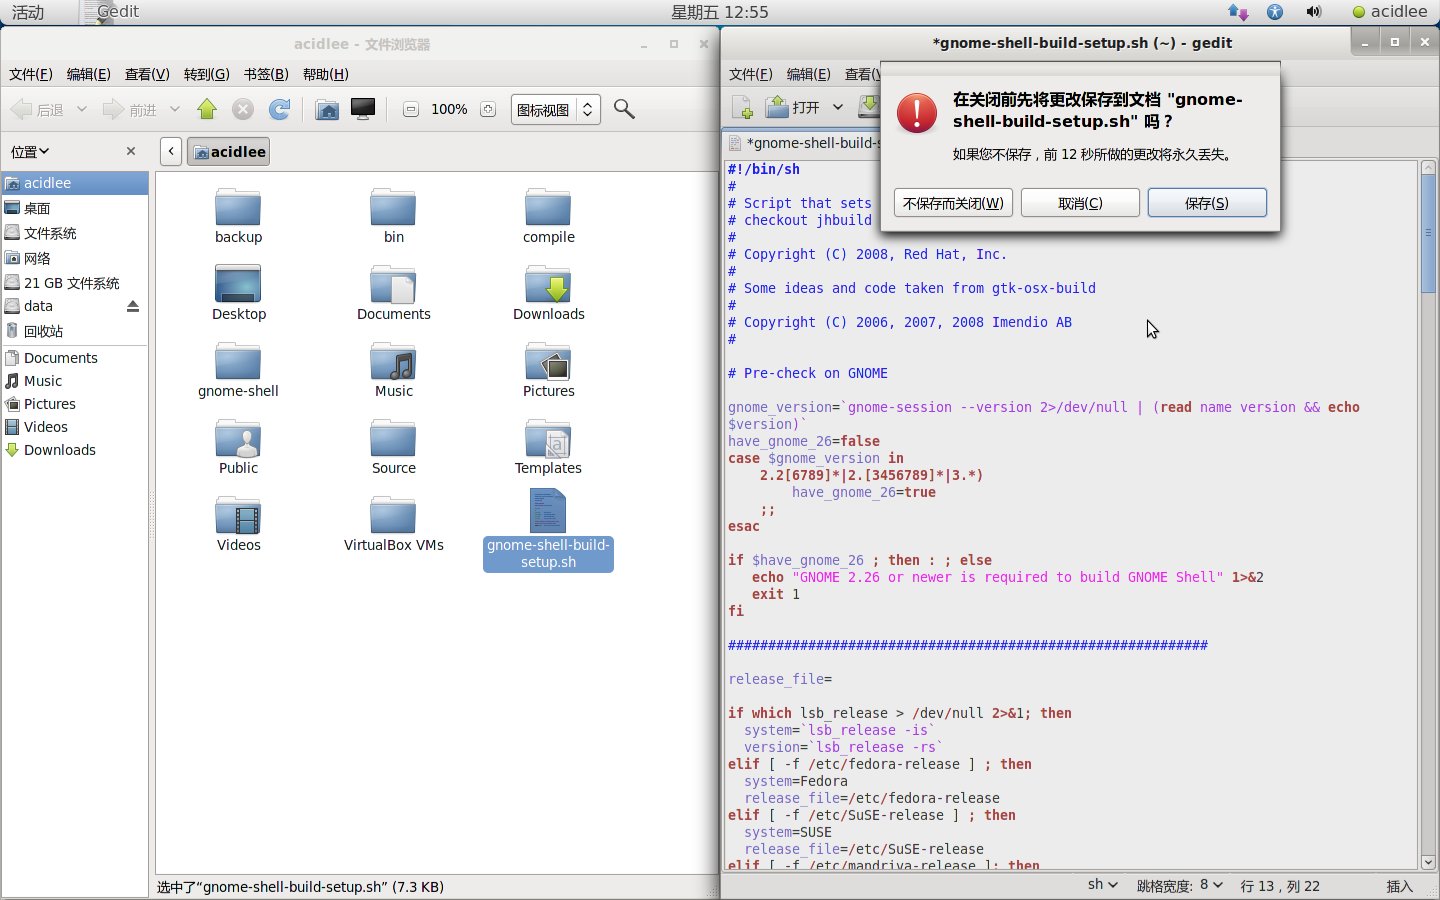This screenshot has height=900, width=1440.
Task: Select 文件系统 in places sidebar
Action: pos(75,233)
